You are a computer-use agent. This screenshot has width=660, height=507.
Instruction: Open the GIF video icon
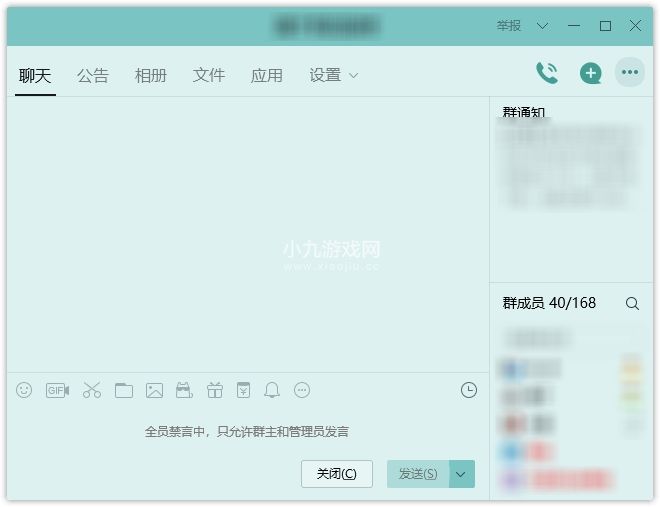[x=57, y=390]
